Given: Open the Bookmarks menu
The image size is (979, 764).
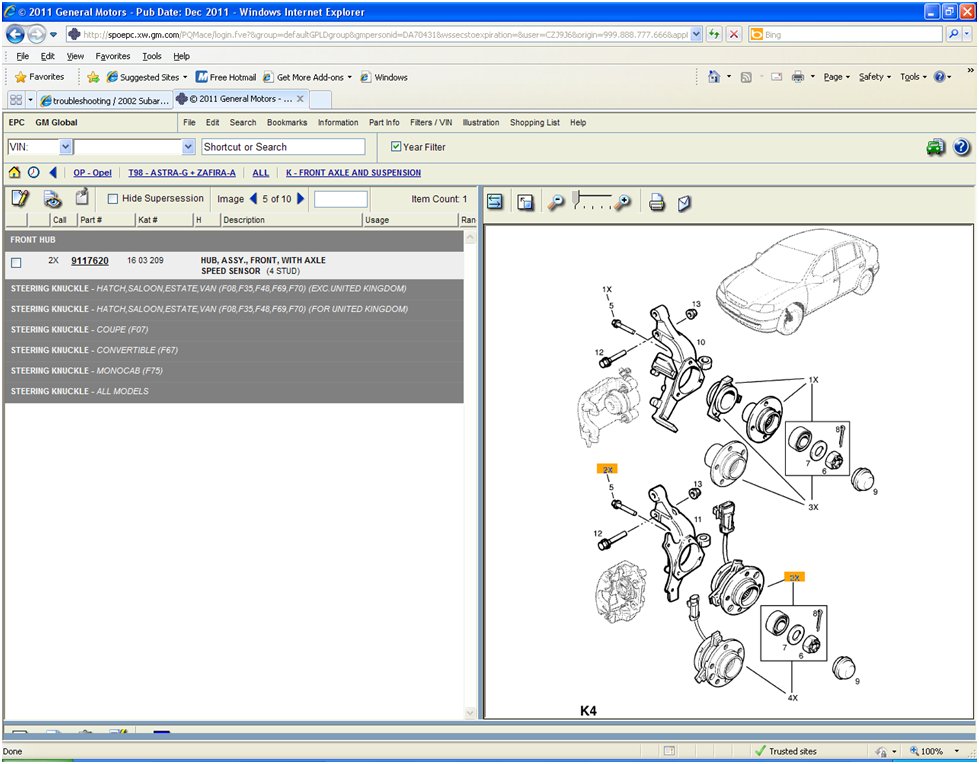Looking at the screenshot, I should click(x=287, y=122).
